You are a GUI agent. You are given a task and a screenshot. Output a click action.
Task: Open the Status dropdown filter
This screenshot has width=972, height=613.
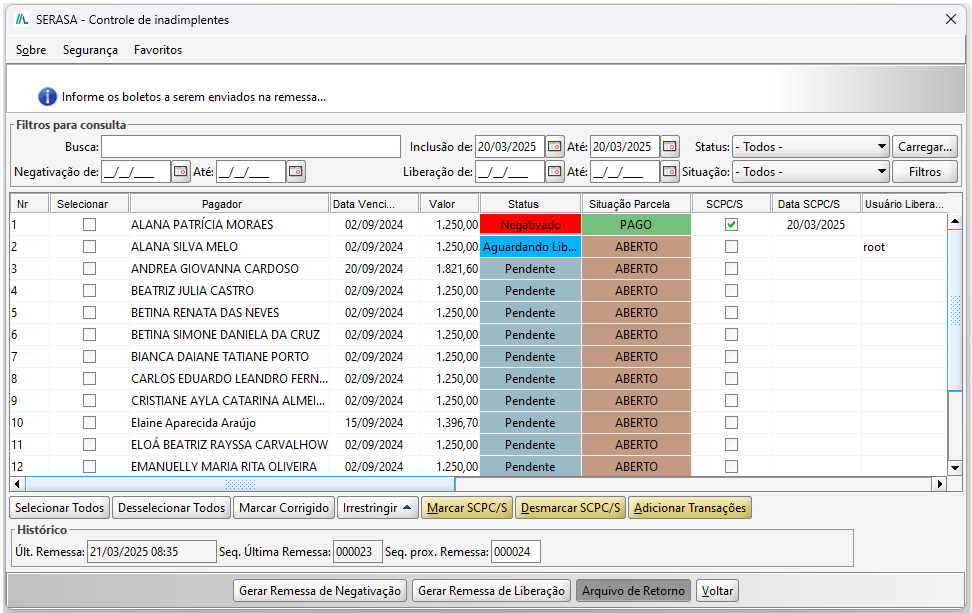[810, 147]
